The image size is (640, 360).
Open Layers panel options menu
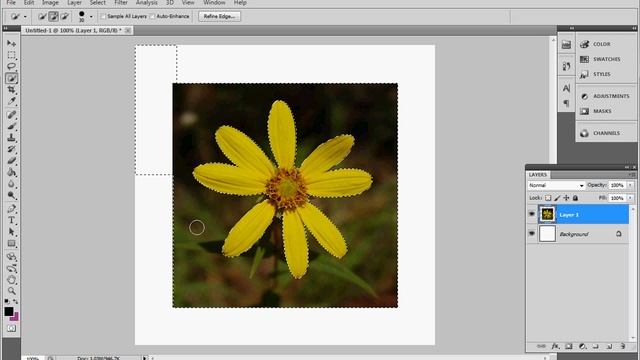[633, 175]
